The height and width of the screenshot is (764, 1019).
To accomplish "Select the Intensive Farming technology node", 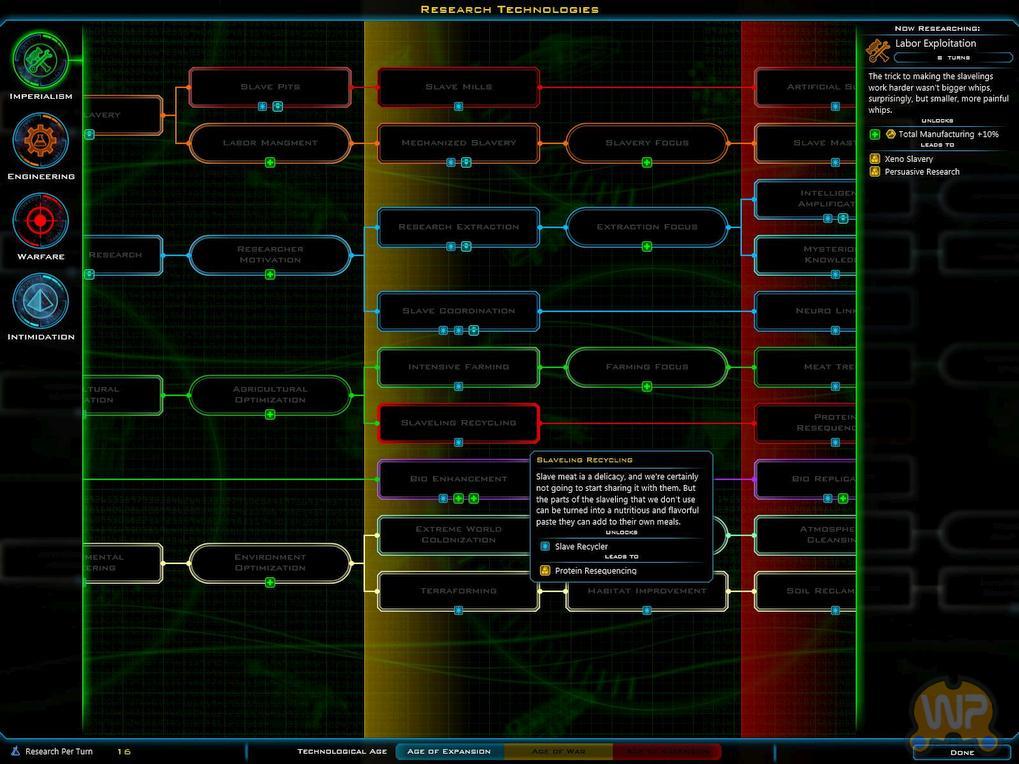I will tap(458, 367).
